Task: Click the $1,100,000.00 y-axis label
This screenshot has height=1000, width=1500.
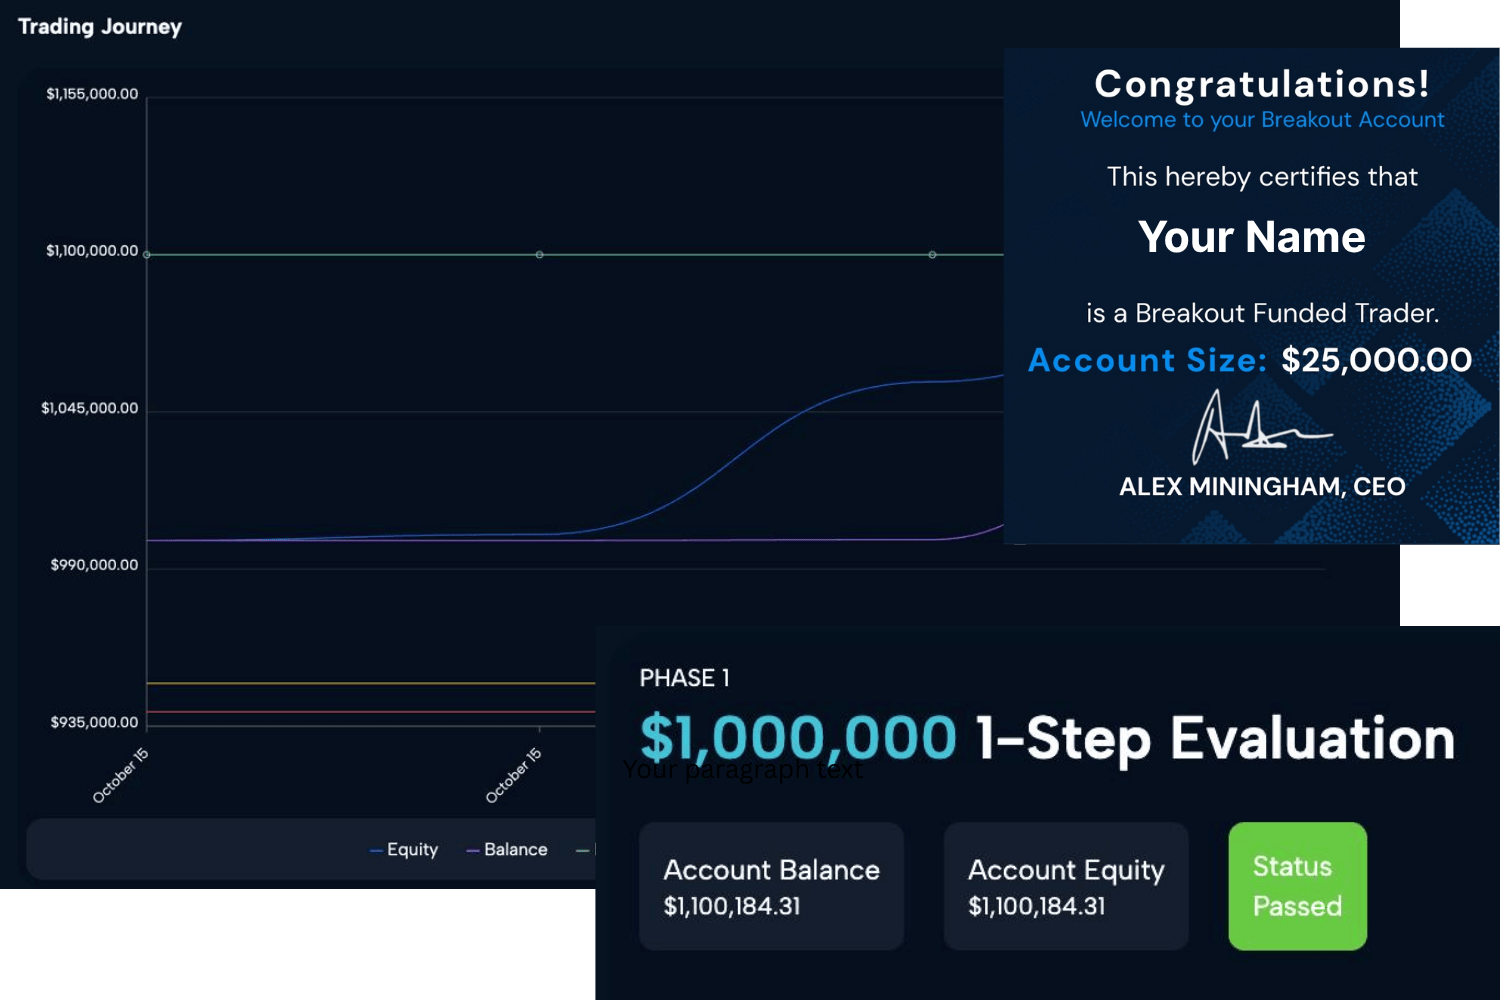Action: (92, 251)
